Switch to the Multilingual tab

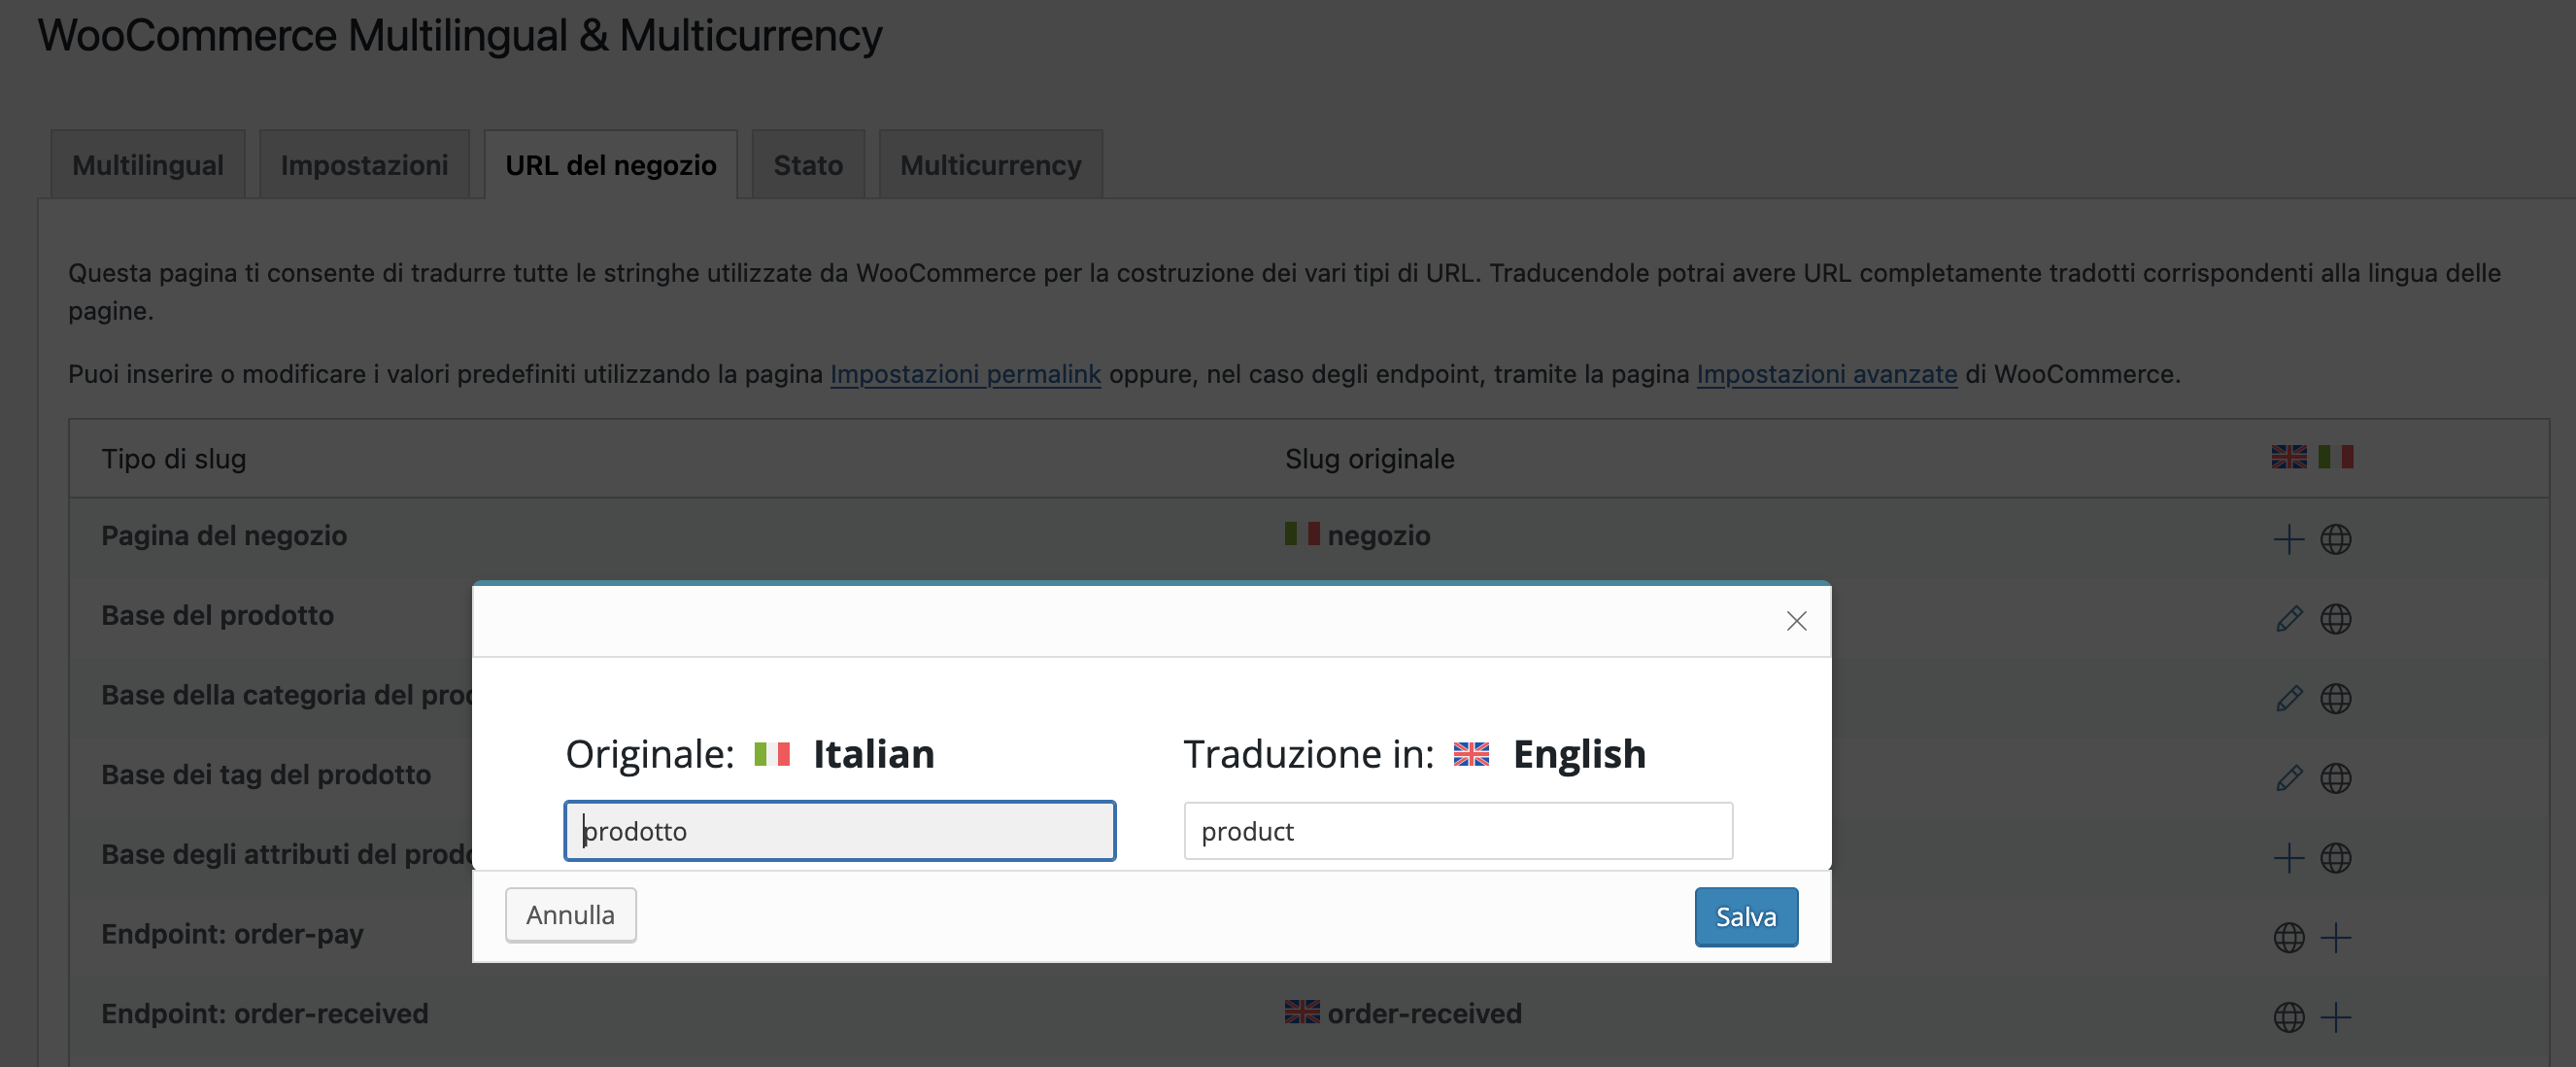(148, 165)
